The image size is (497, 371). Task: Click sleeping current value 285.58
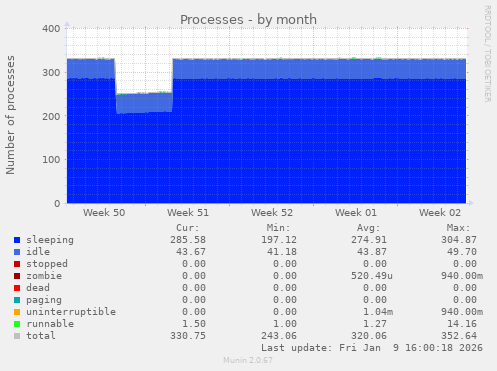[x=188, y=240]
